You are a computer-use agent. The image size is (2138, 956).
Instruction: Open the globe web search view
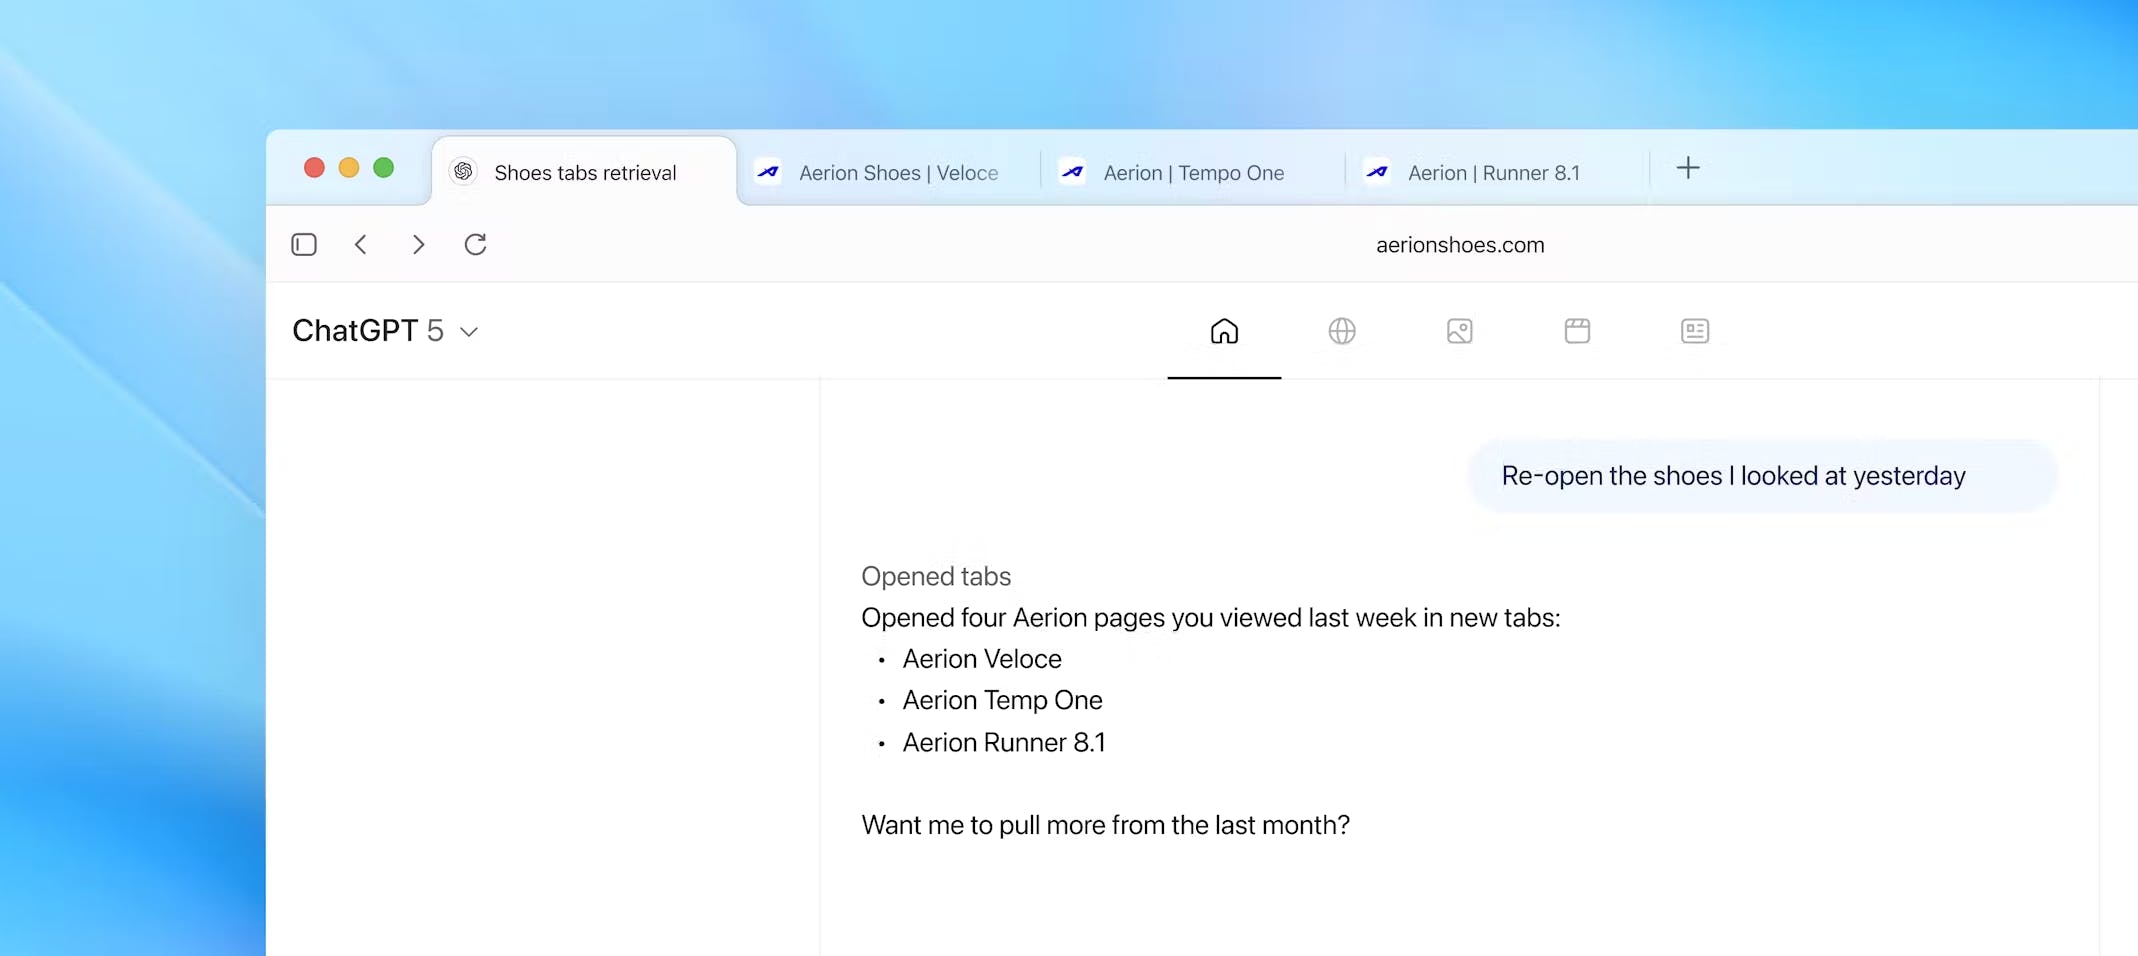[x=1342, y=331]
